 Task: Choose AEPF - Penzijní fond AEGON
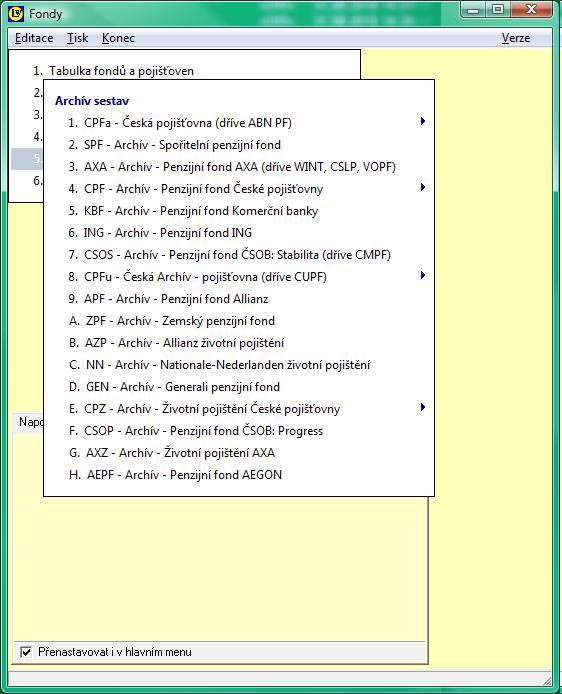pos(175,475)
